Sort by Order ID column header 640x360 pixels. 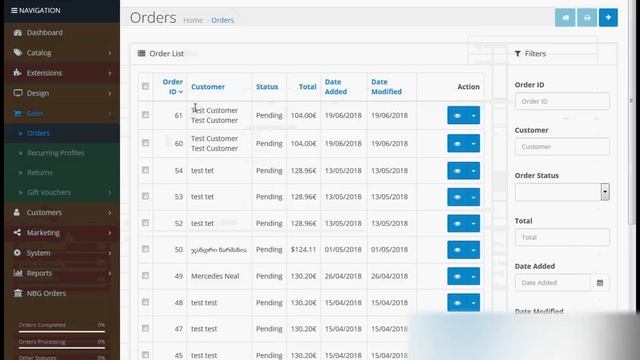(172, 87)
